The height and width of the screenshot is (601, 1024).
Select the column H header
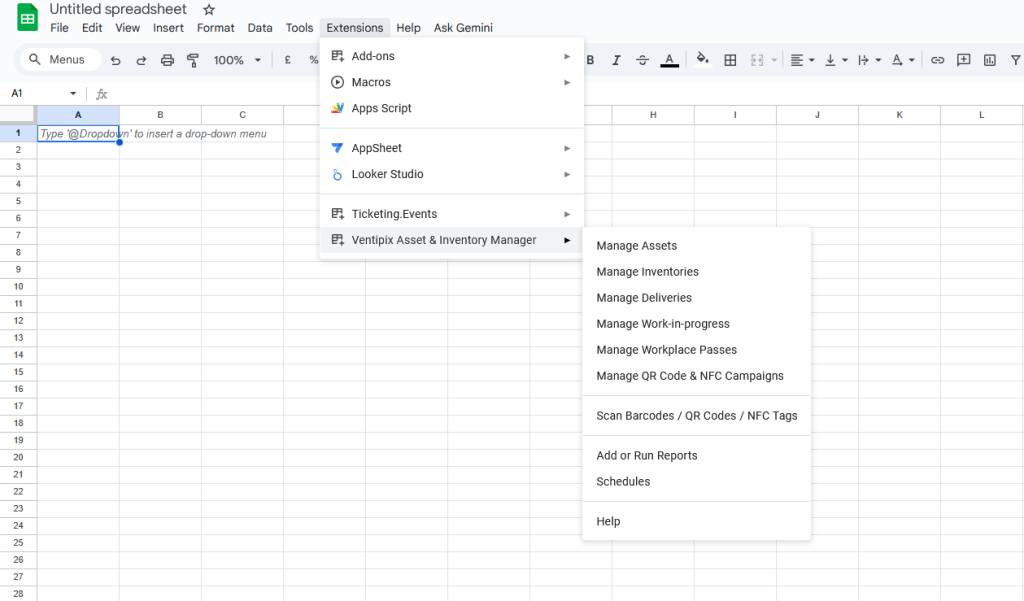tap(653, 115)
